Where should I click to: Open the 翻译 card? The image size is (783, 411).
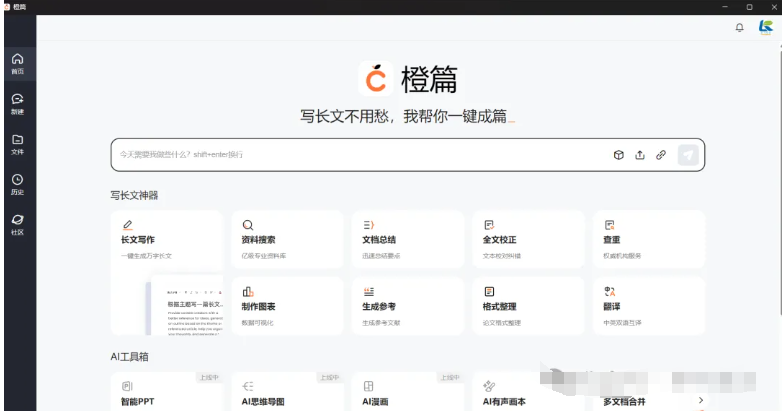pos(649,306)
